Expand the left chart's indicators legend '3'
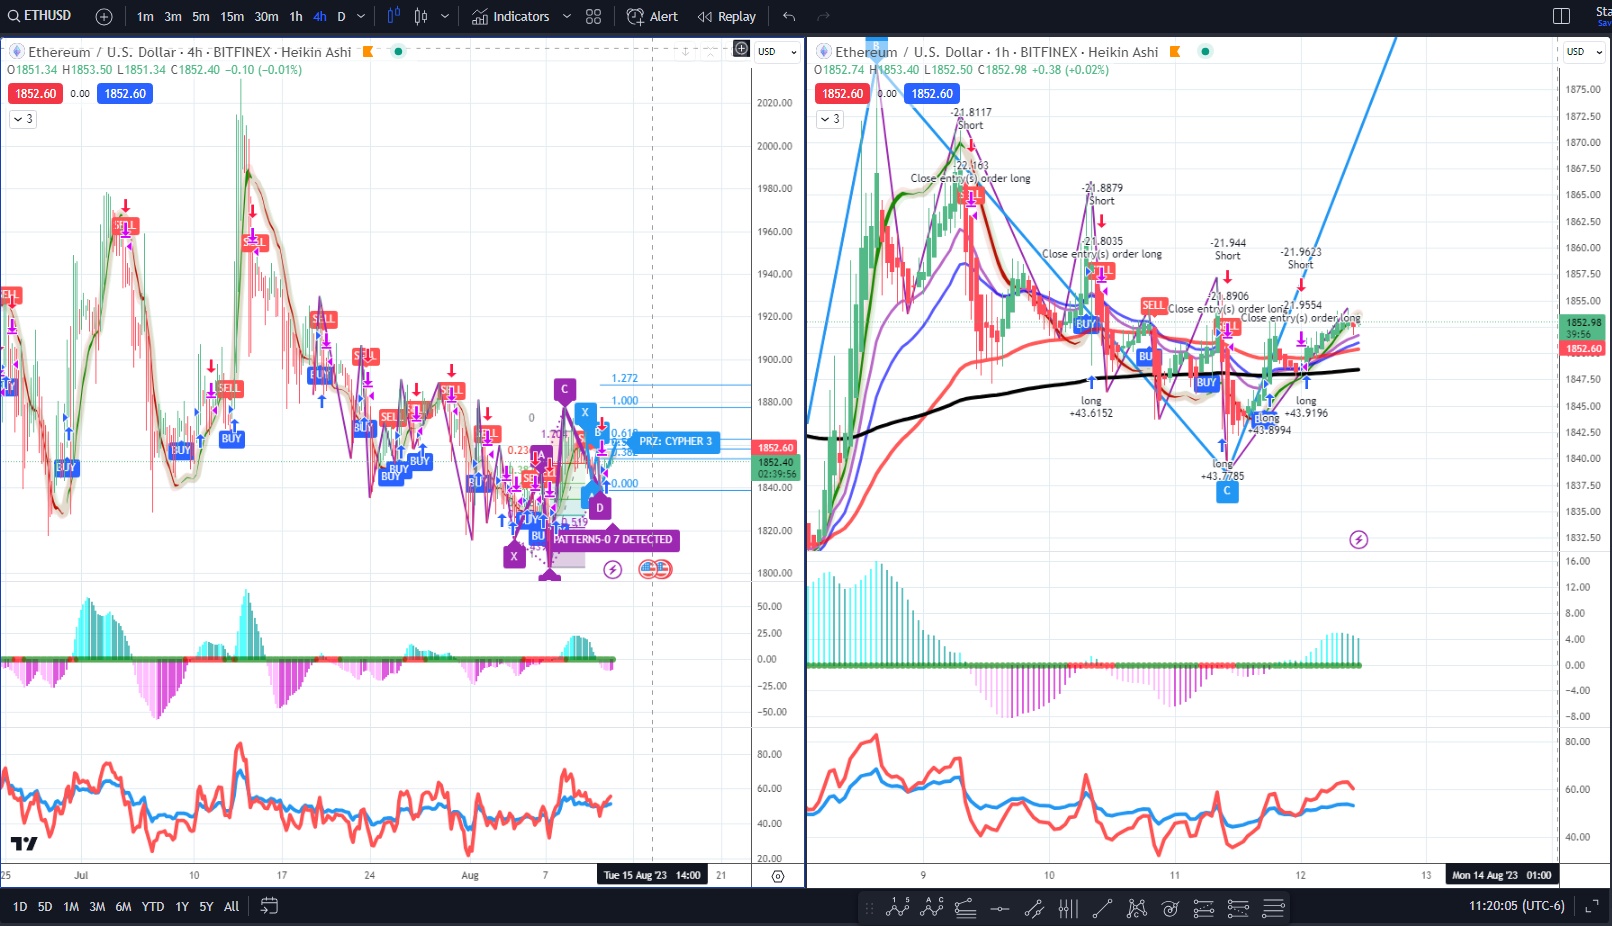The height and width of the screenshot is (926, 1612). coord(23,119)
